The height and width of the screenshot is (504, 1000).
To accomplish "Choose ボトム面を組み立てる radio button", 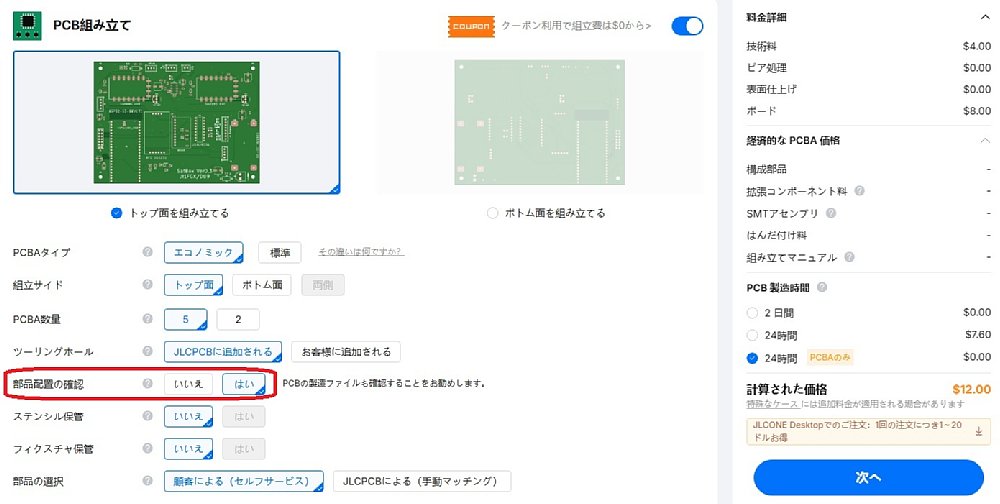I will (492, 213).
